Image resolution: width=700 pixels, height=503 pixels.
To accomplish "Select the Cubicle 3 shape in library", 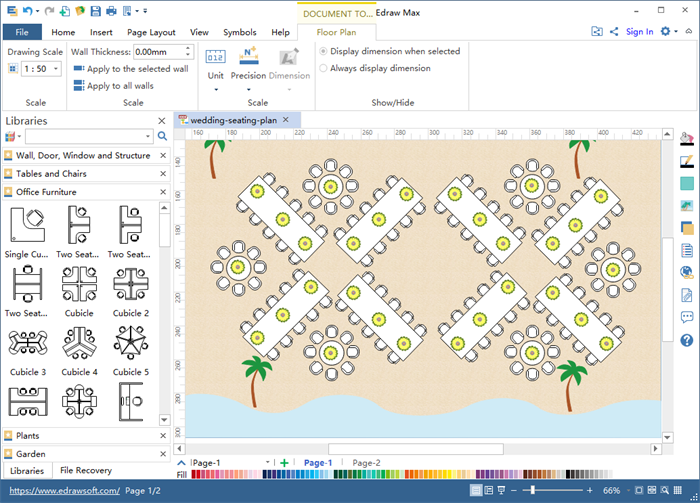I will (26, 345).
